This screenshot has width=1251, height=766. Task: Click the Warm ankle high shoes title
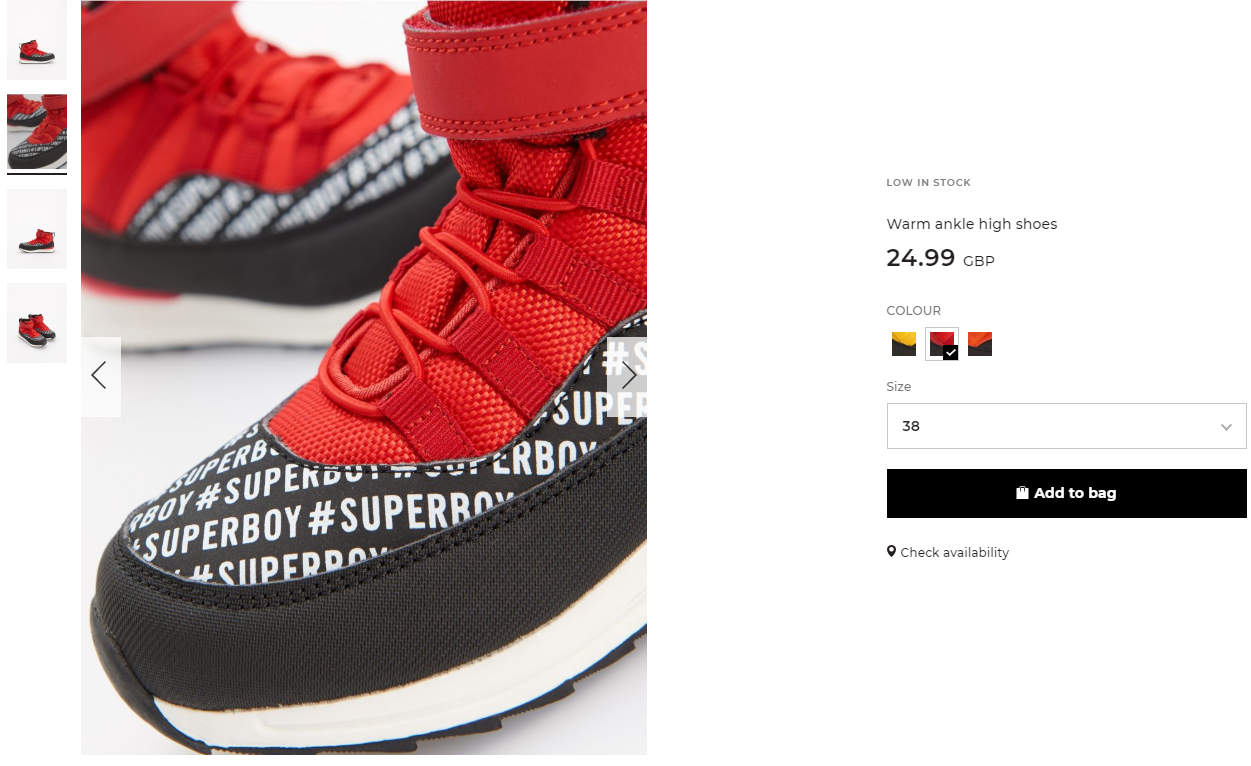coord(972,224)
